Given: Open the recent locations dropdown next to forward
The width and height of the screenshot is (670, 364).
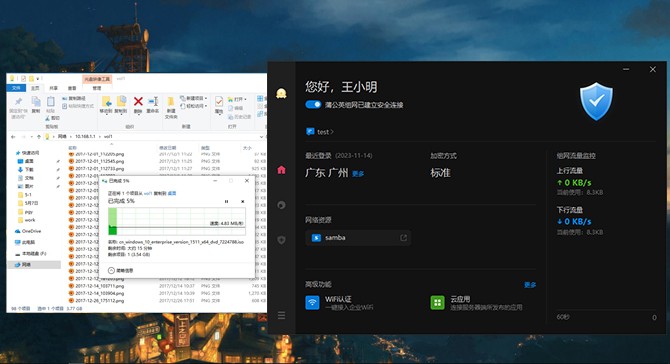Looking at the screenshot, I should pyautogui.click(x=32, y=137).
